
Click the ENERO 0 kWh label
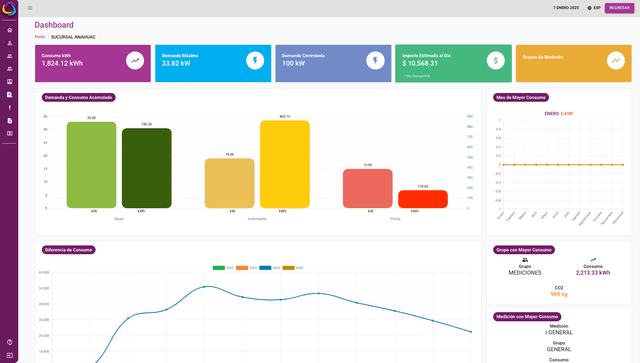tap(559, 114)
